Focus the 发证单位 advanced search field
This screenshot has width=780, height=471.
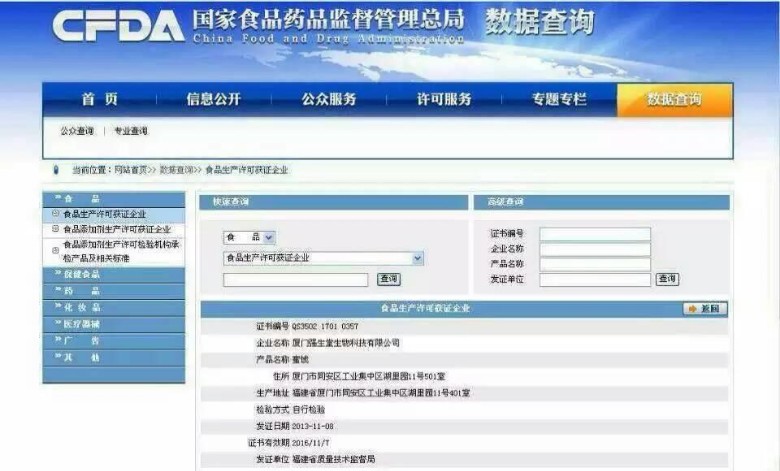click(595, 280)
